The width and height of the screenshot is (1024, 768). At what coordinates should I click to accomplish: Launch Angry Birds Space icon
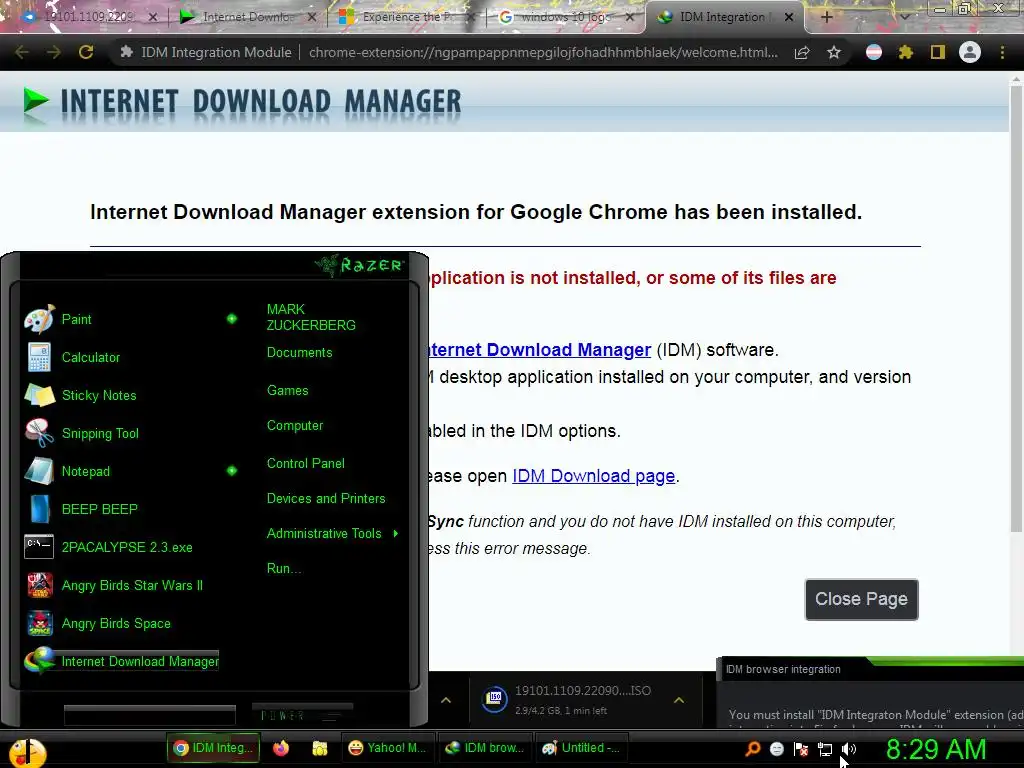[39, 623]
